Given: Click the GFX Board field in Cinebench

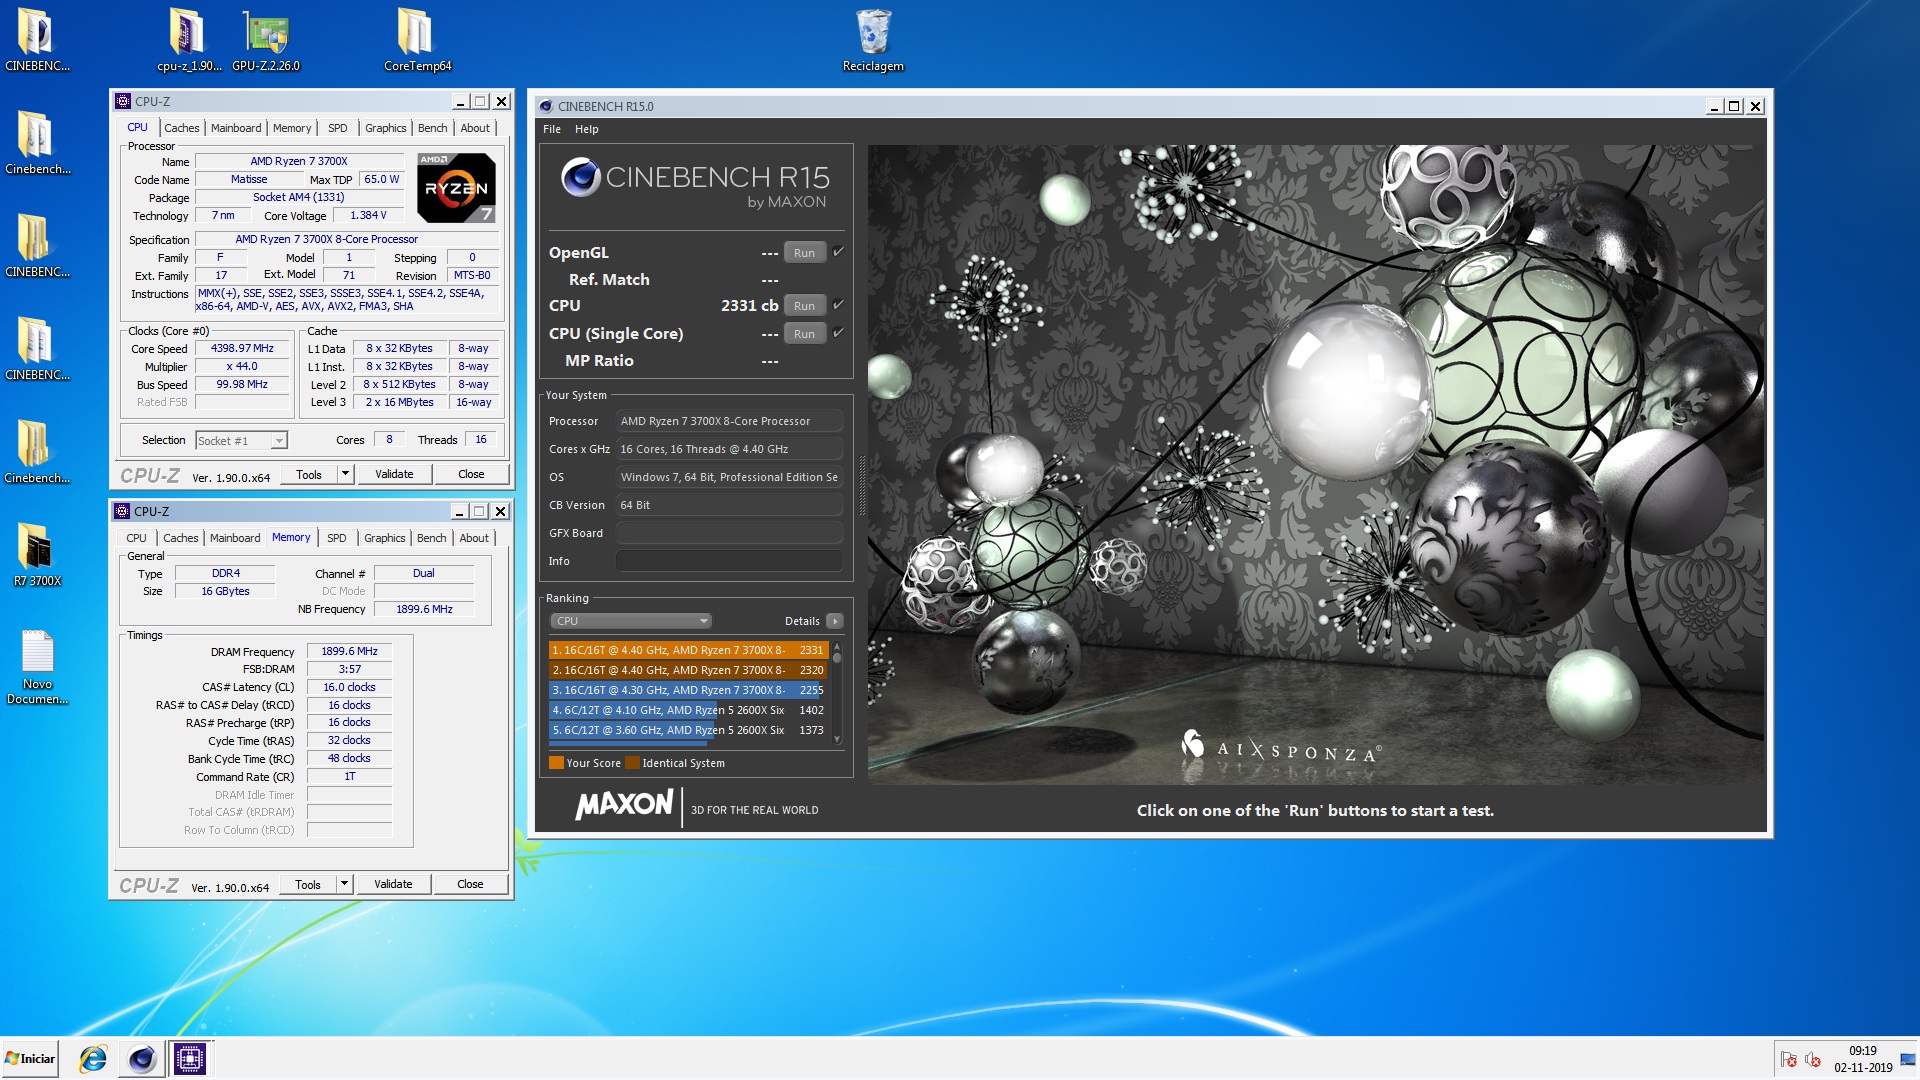Looking at the screenshot, I should pyautogui.click(x=729, y=533).
